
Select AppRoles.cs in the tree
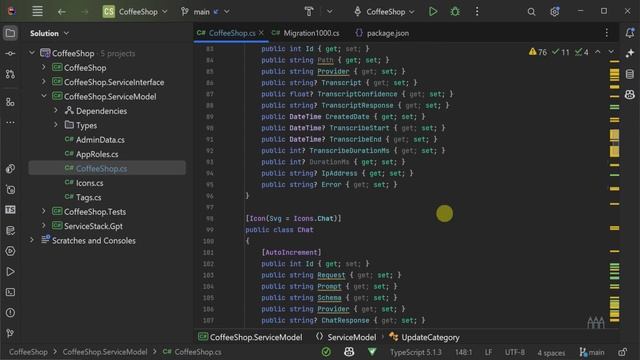click(97, 154)
